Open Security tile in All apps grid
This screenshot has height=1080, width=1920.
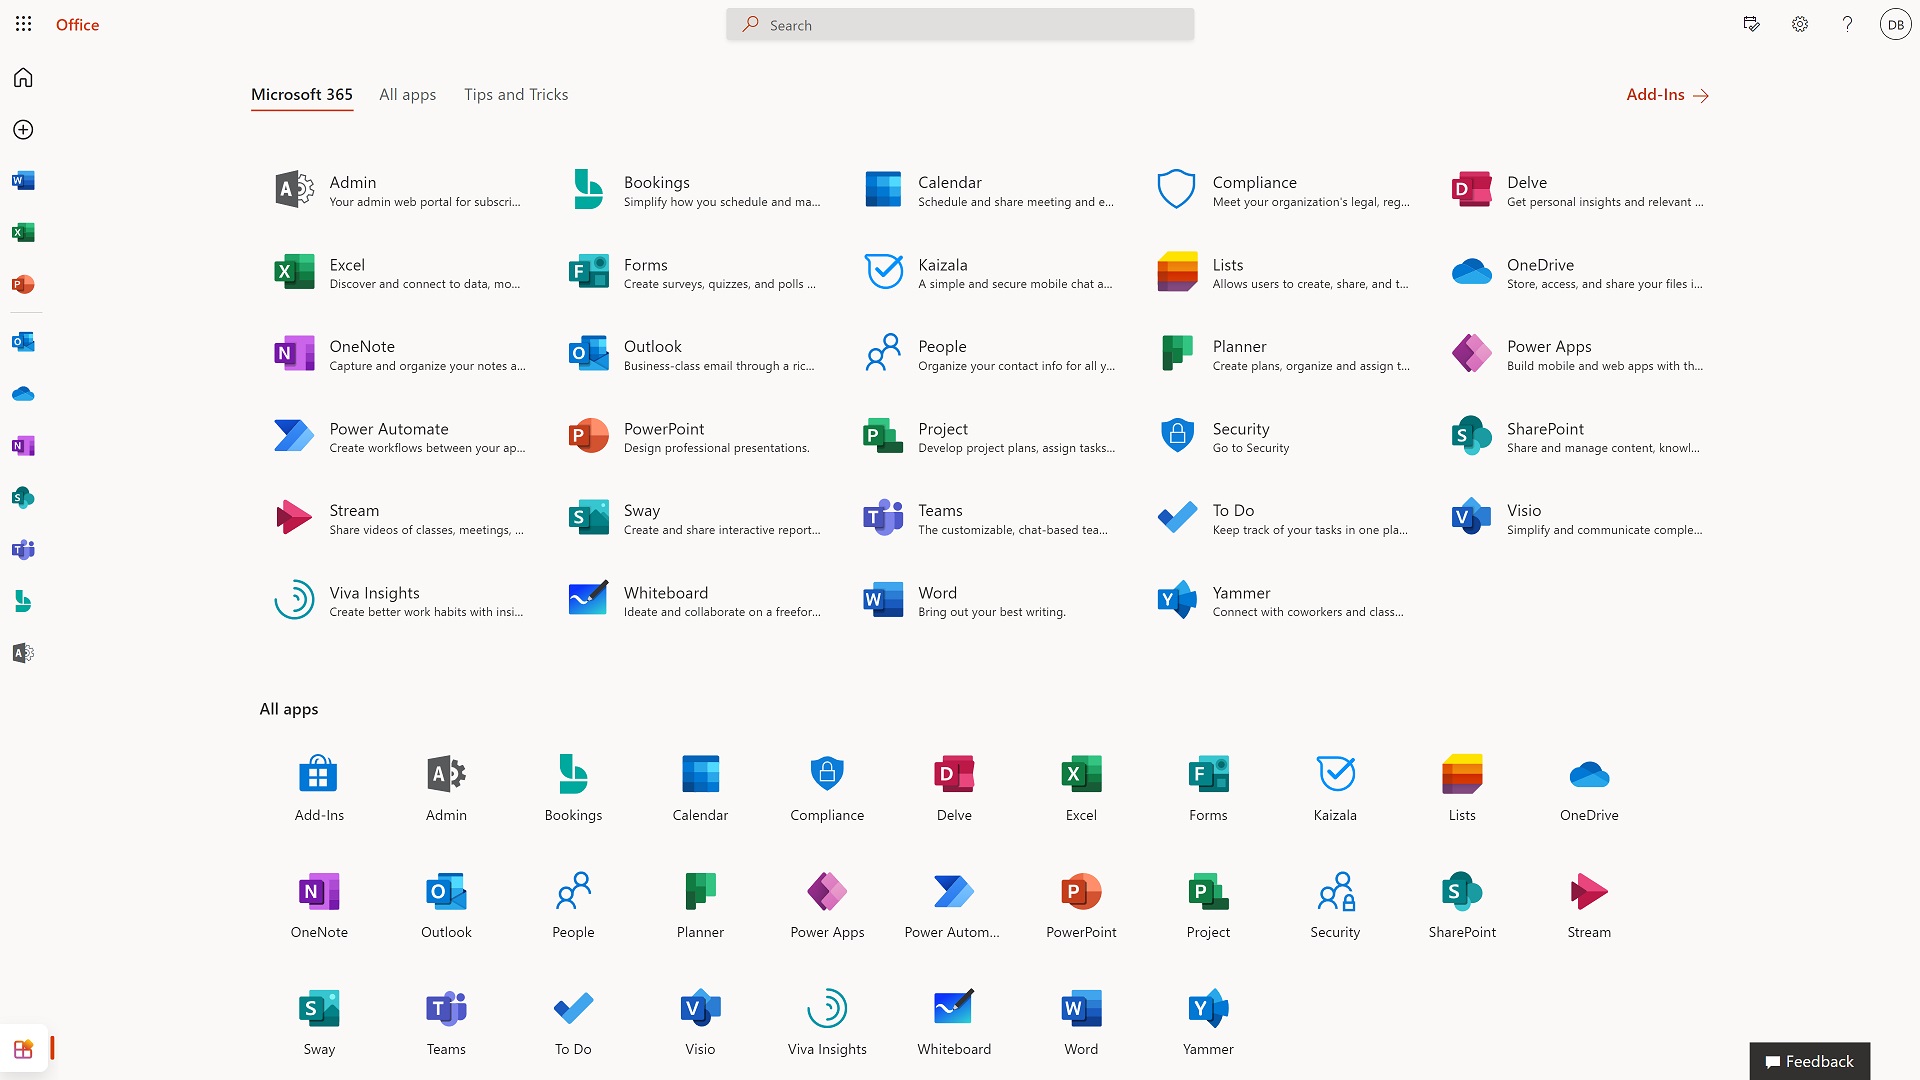pyautogui.click(x=1335, y=906)
